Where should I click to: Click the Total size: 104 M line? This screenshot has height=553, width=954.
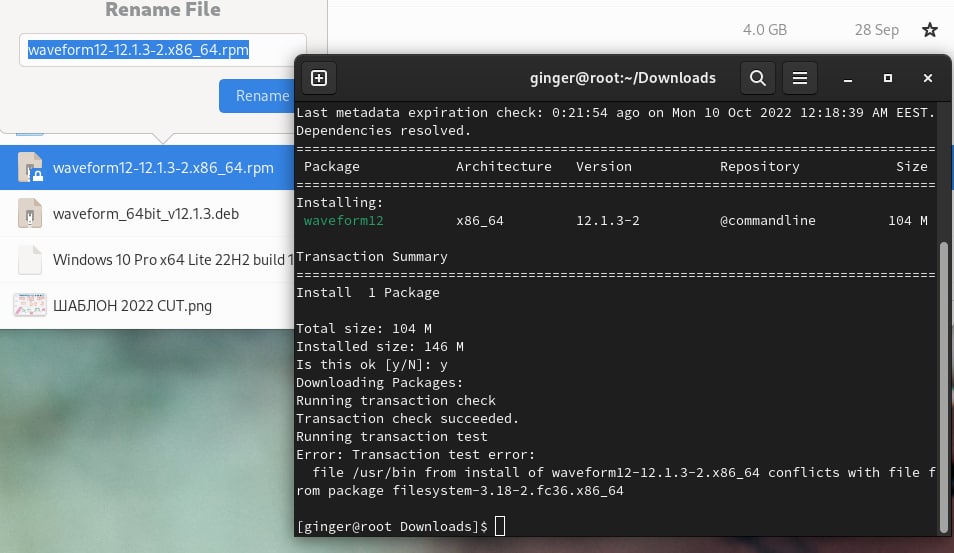click(x=364, y=329)
